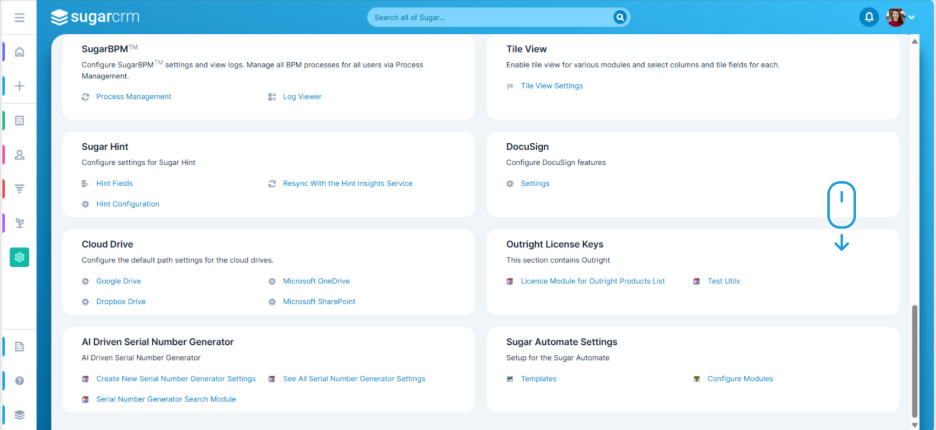
Task: Click Create New Serial Number Generator Settings
Action: [x=175, y=379]
